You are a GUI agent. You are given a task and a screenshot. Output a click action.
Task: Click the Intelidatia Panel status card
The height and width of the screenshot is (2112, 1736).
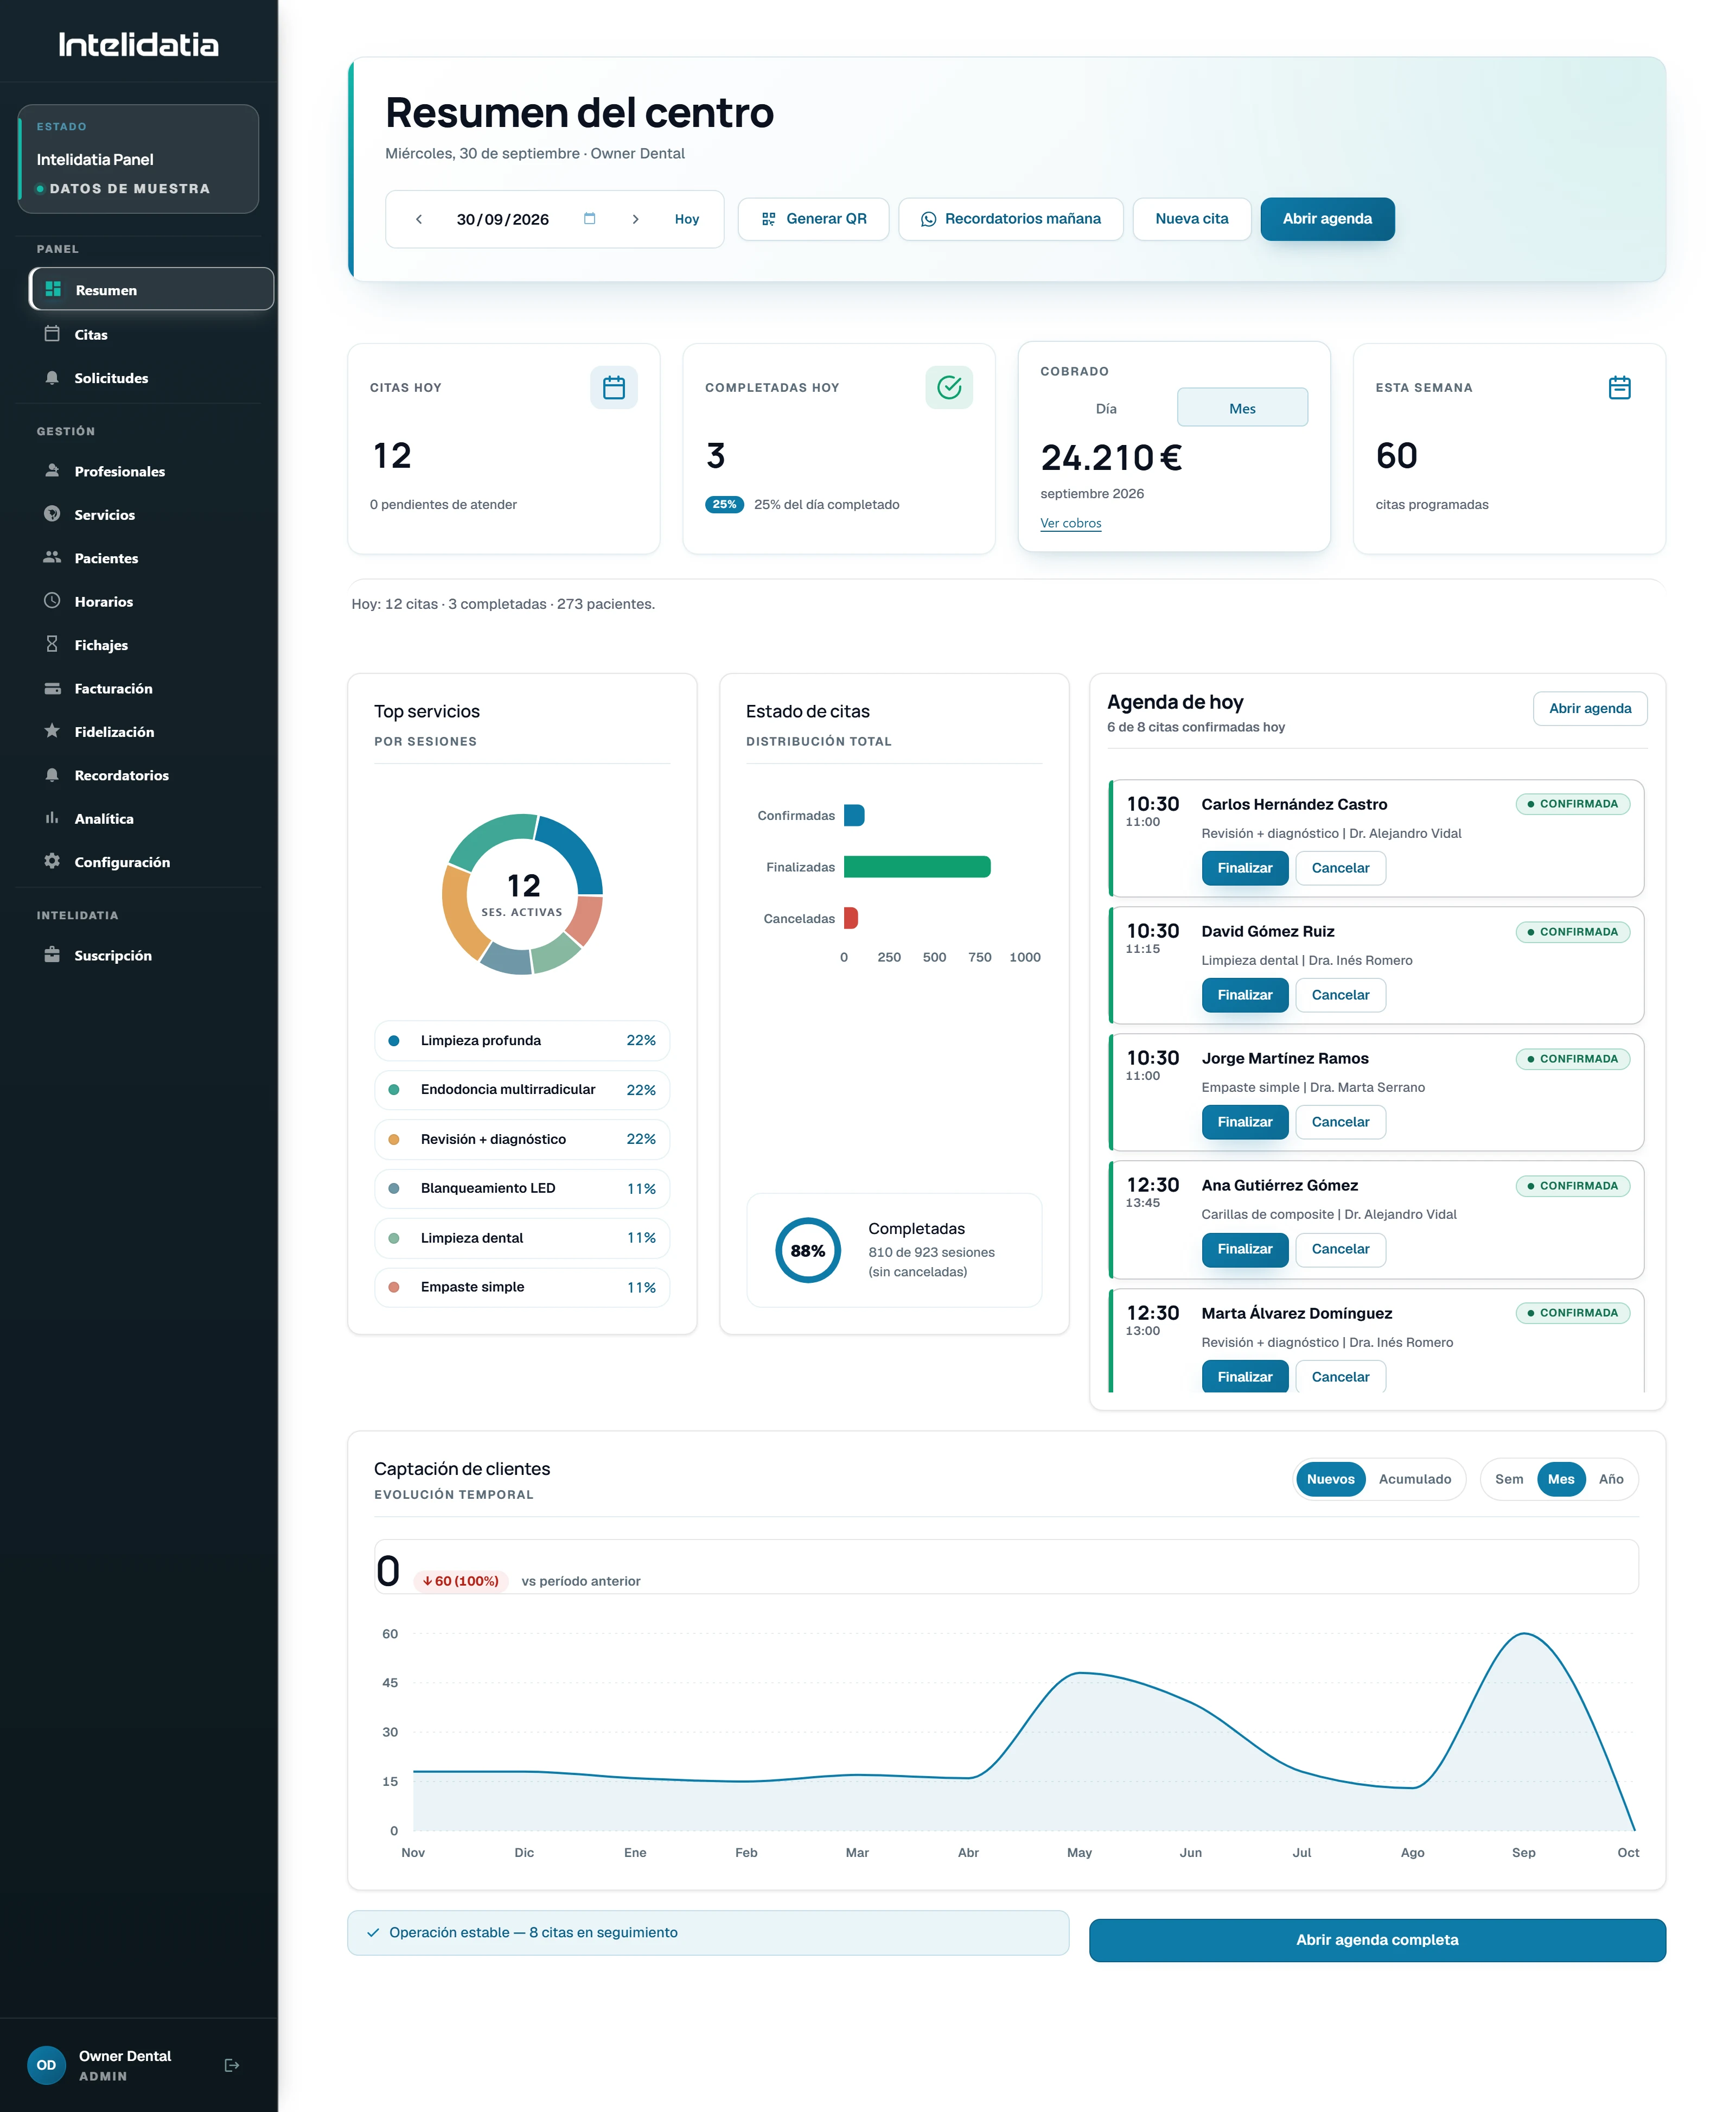139,159
